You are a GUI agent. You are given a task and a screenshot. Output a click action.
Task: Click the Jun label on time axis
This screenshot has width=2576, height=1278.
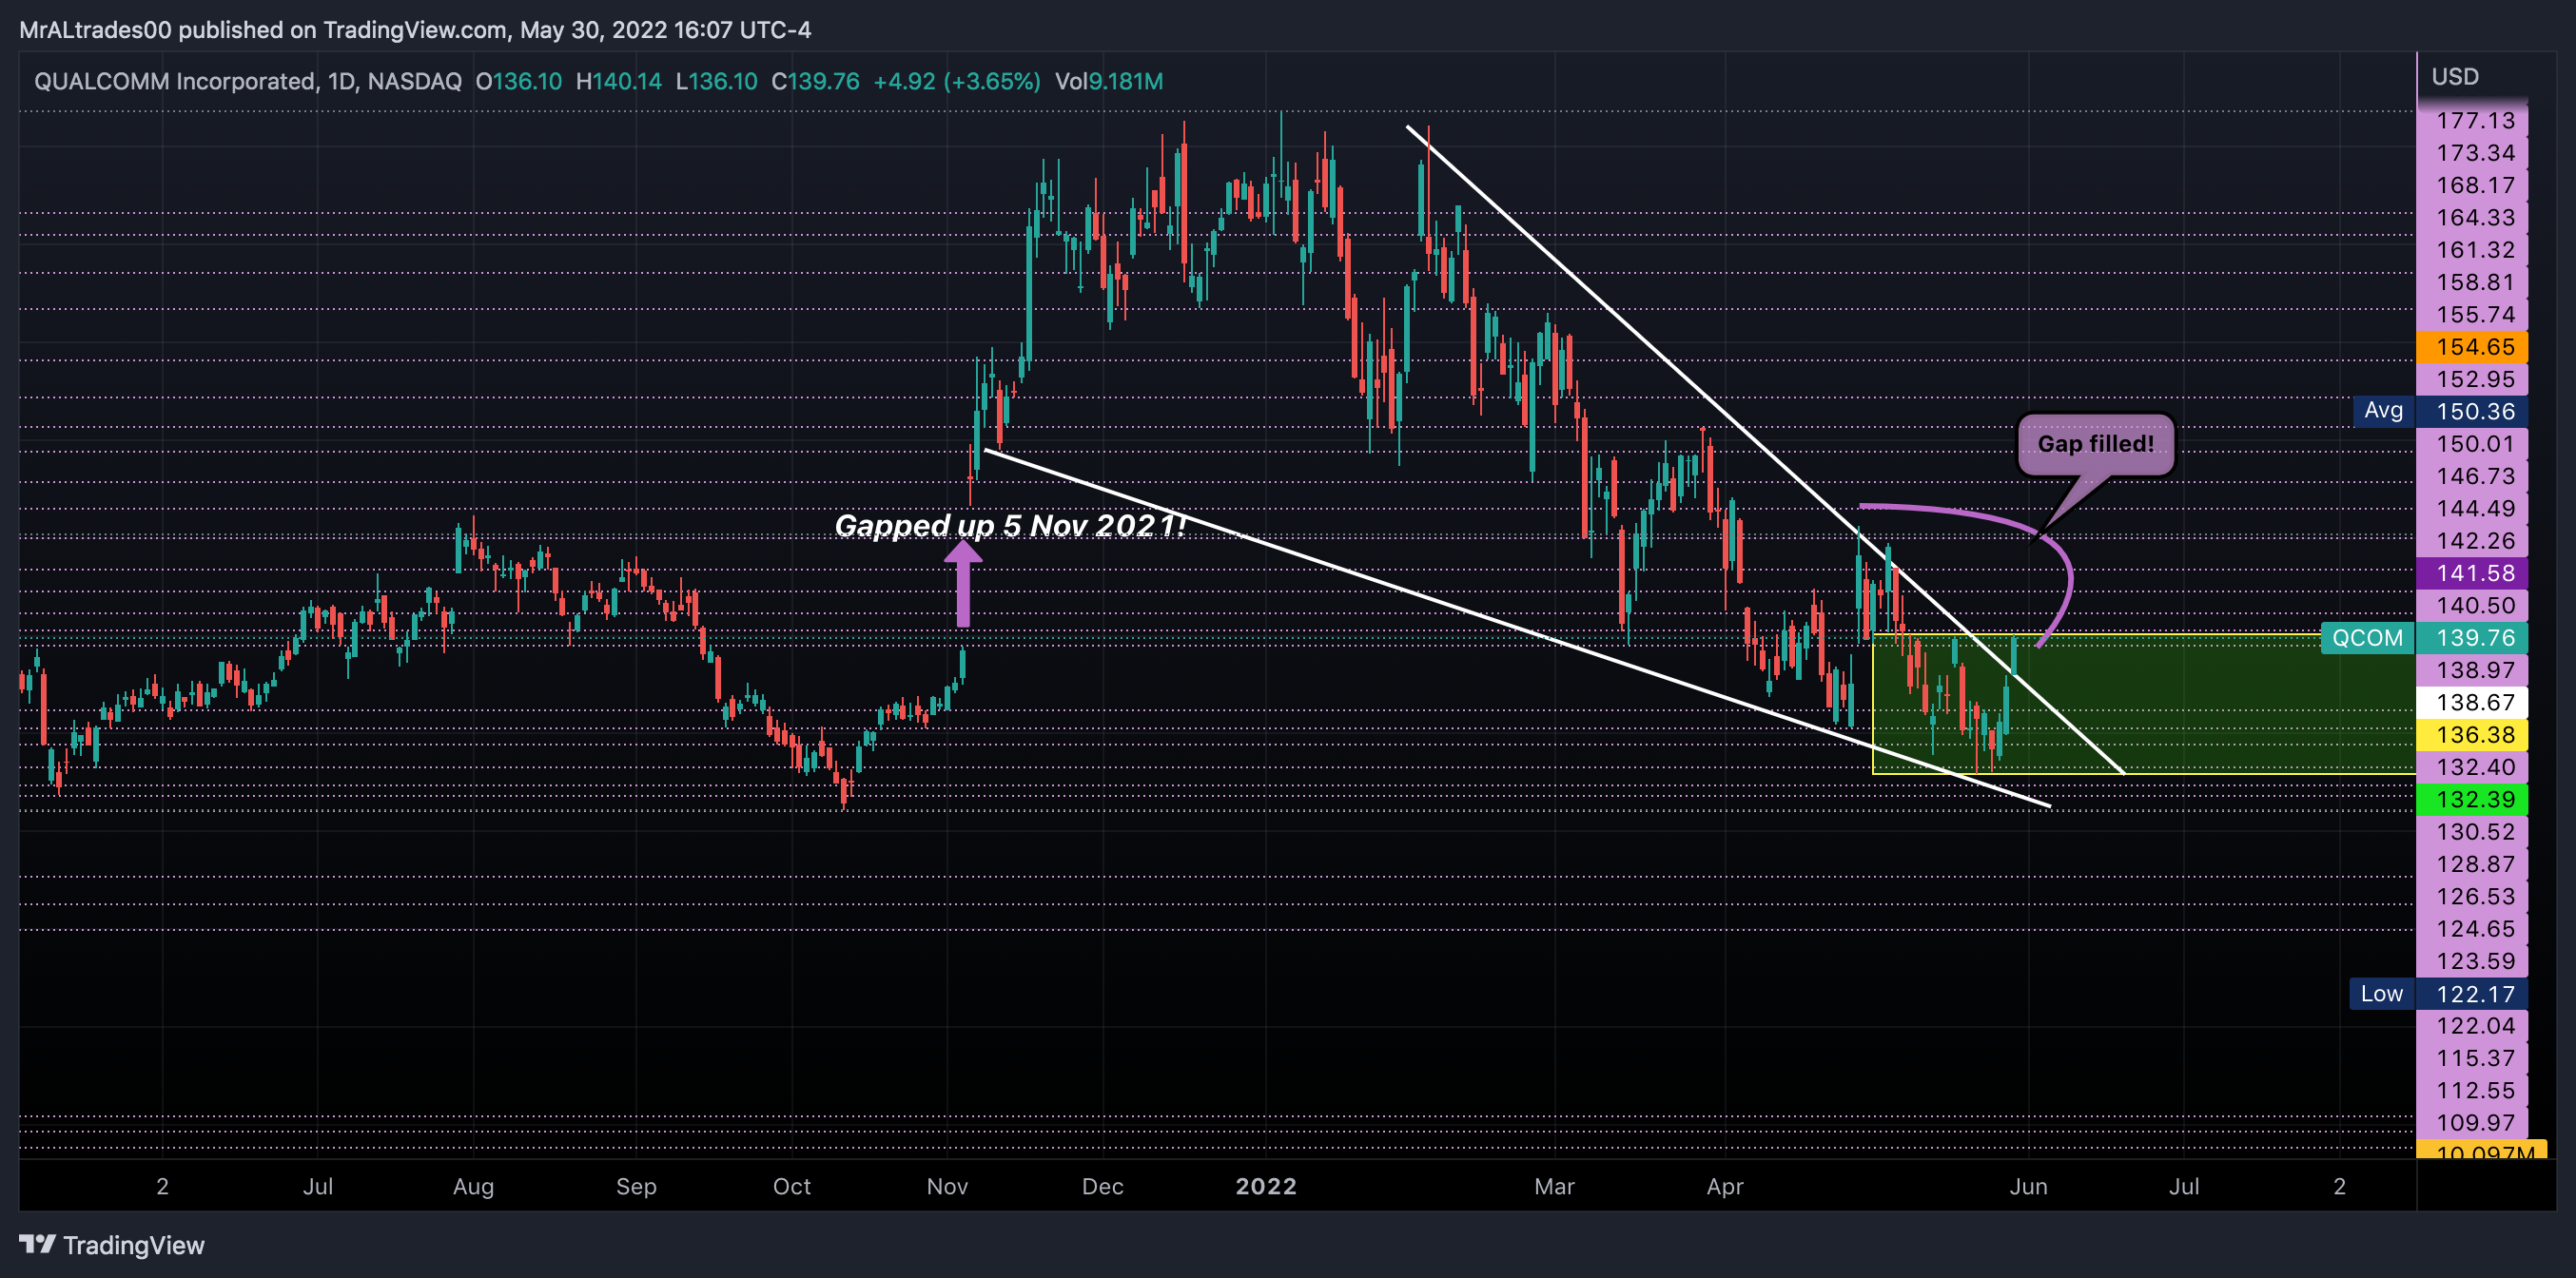(2028, 1186)
